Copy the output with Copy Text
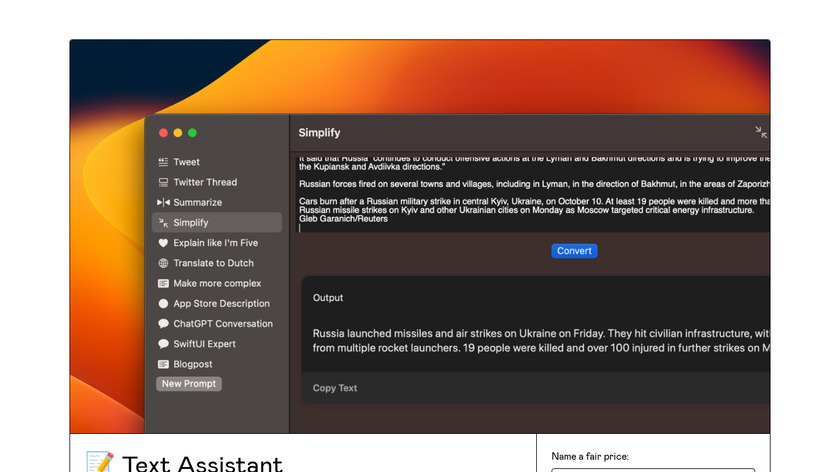840x472 pixels. pyautogui.click(x=335, y=388)
